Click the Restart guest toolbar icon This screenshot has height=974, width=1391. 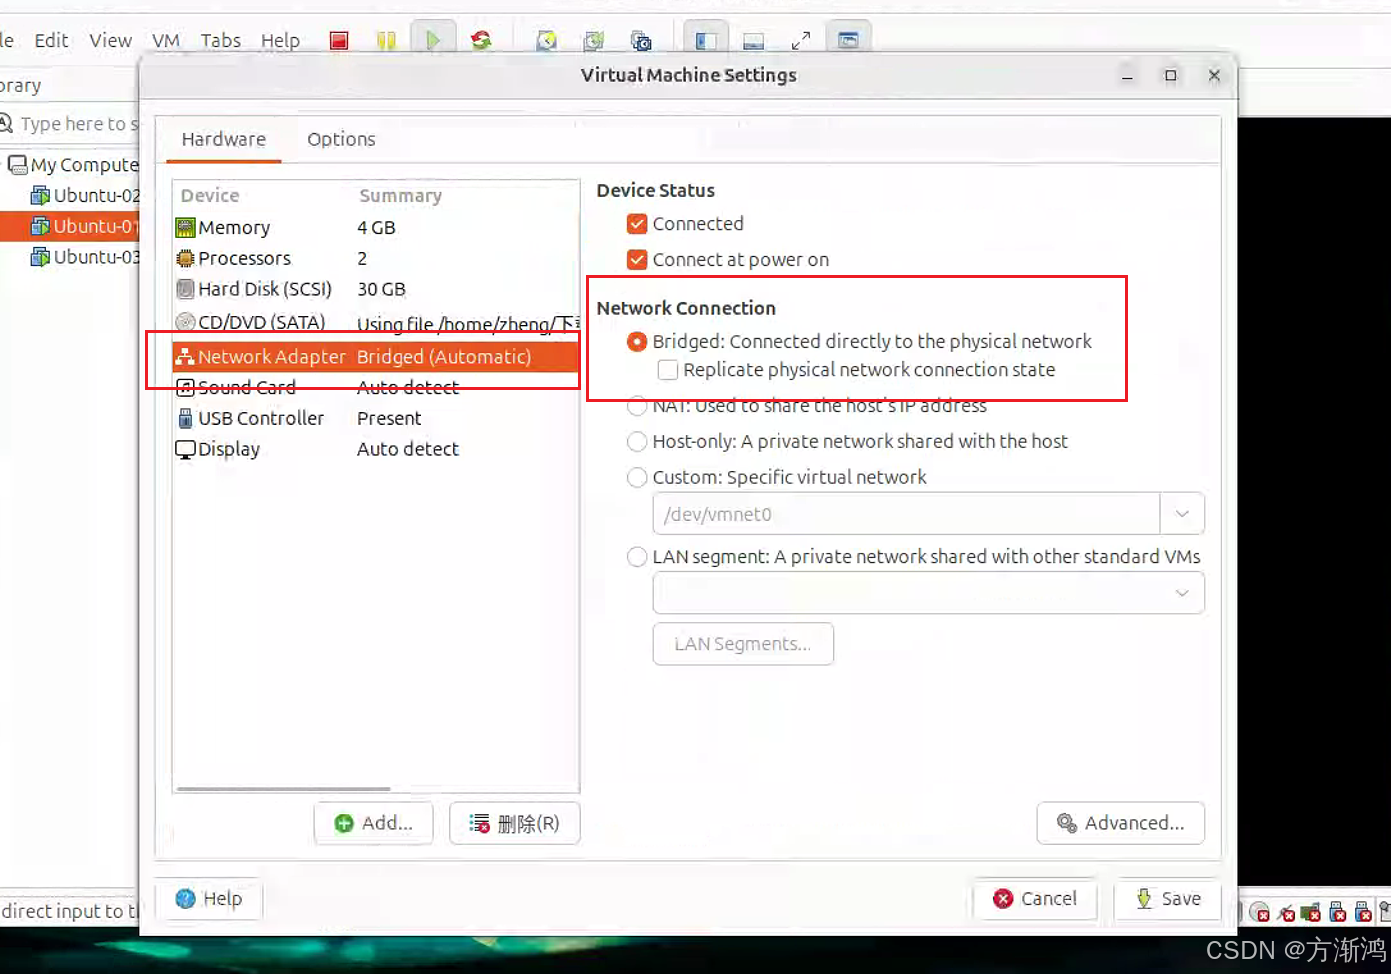(481, 40)
